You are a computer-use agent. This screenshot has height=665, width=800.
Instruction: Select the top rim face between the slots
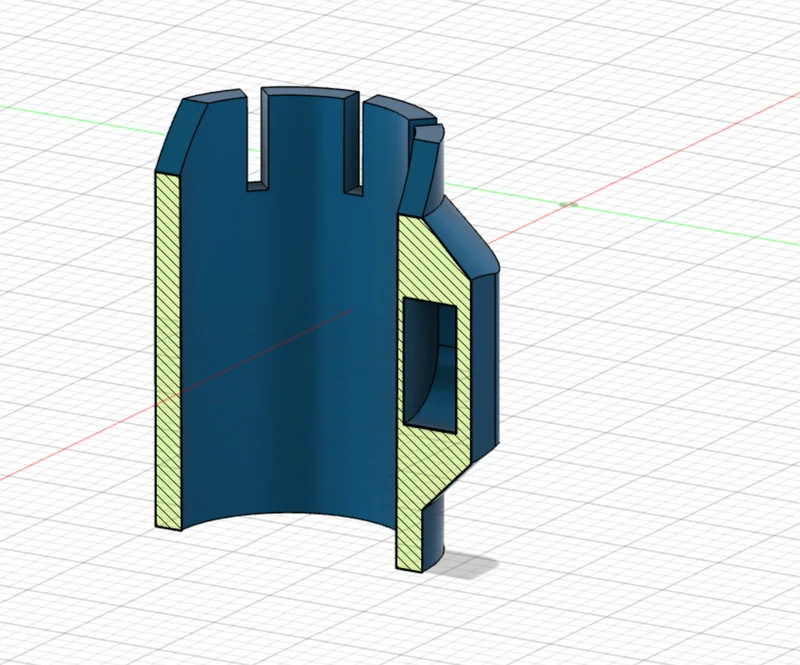[312, 92]
